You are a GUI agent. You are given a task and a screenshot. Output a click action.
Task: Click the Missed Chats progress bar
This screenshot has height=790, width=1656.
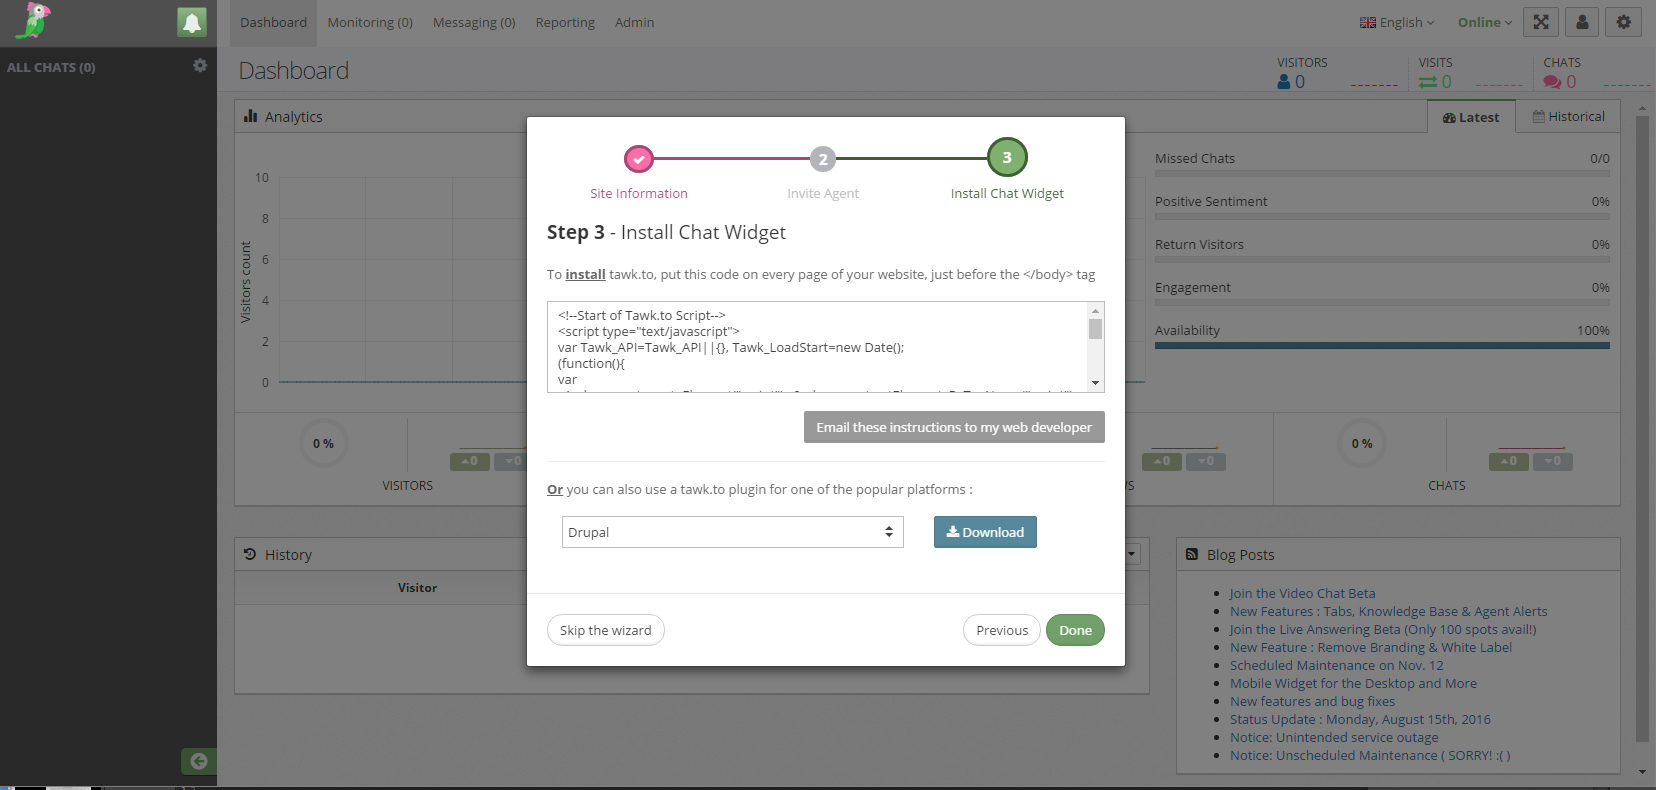click(x=1382, y=174)
